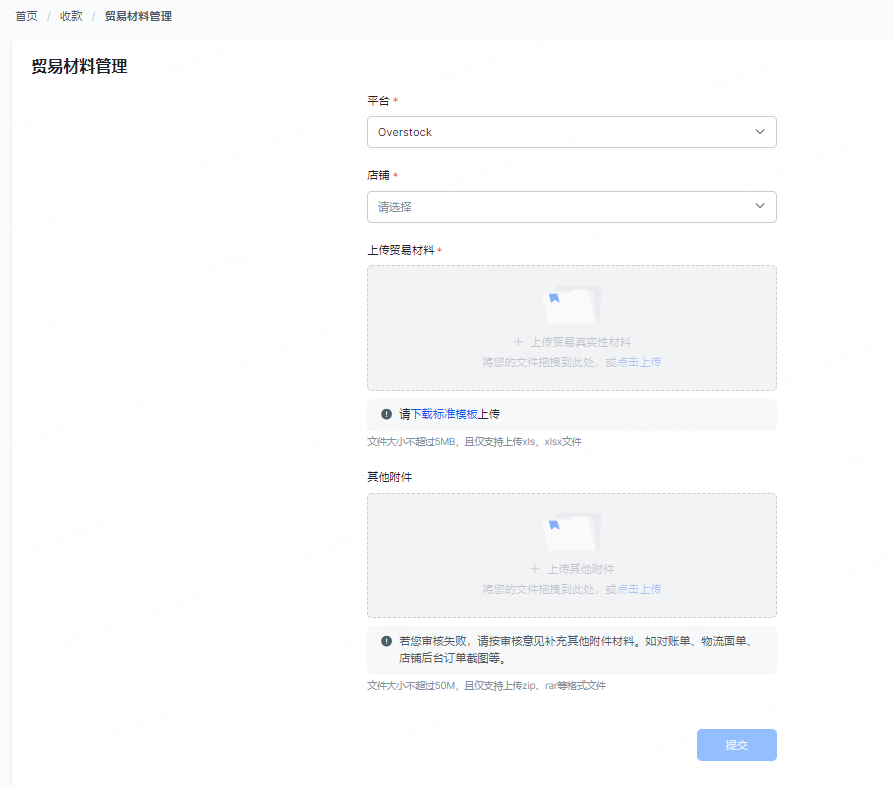Click the chevron arrow in 店铺 selector
Image resolution: width=894 pixels, height=786 pixels.
[x=760, y=207]
